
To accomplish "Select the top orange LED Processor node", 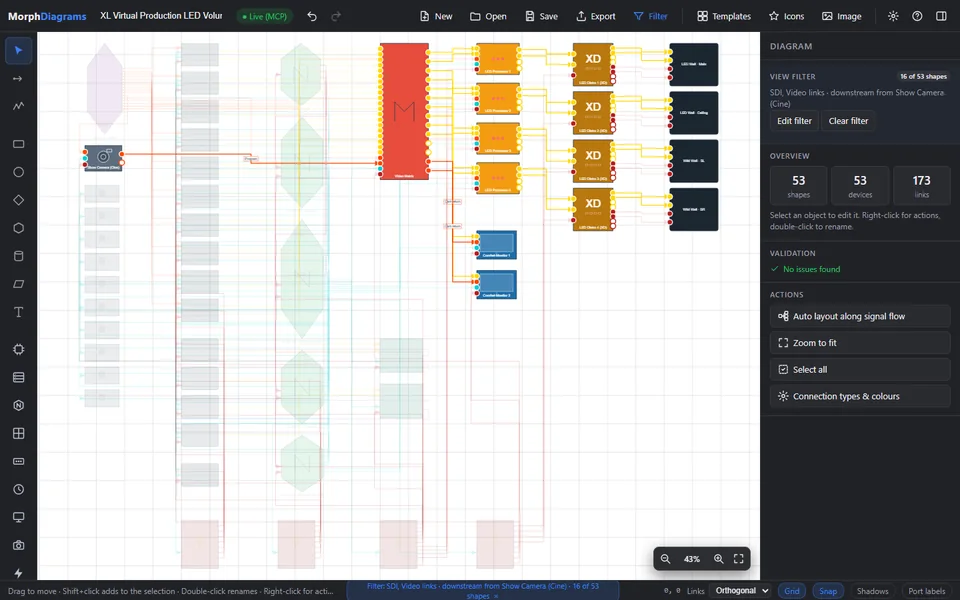I will [x=498, y=59].
